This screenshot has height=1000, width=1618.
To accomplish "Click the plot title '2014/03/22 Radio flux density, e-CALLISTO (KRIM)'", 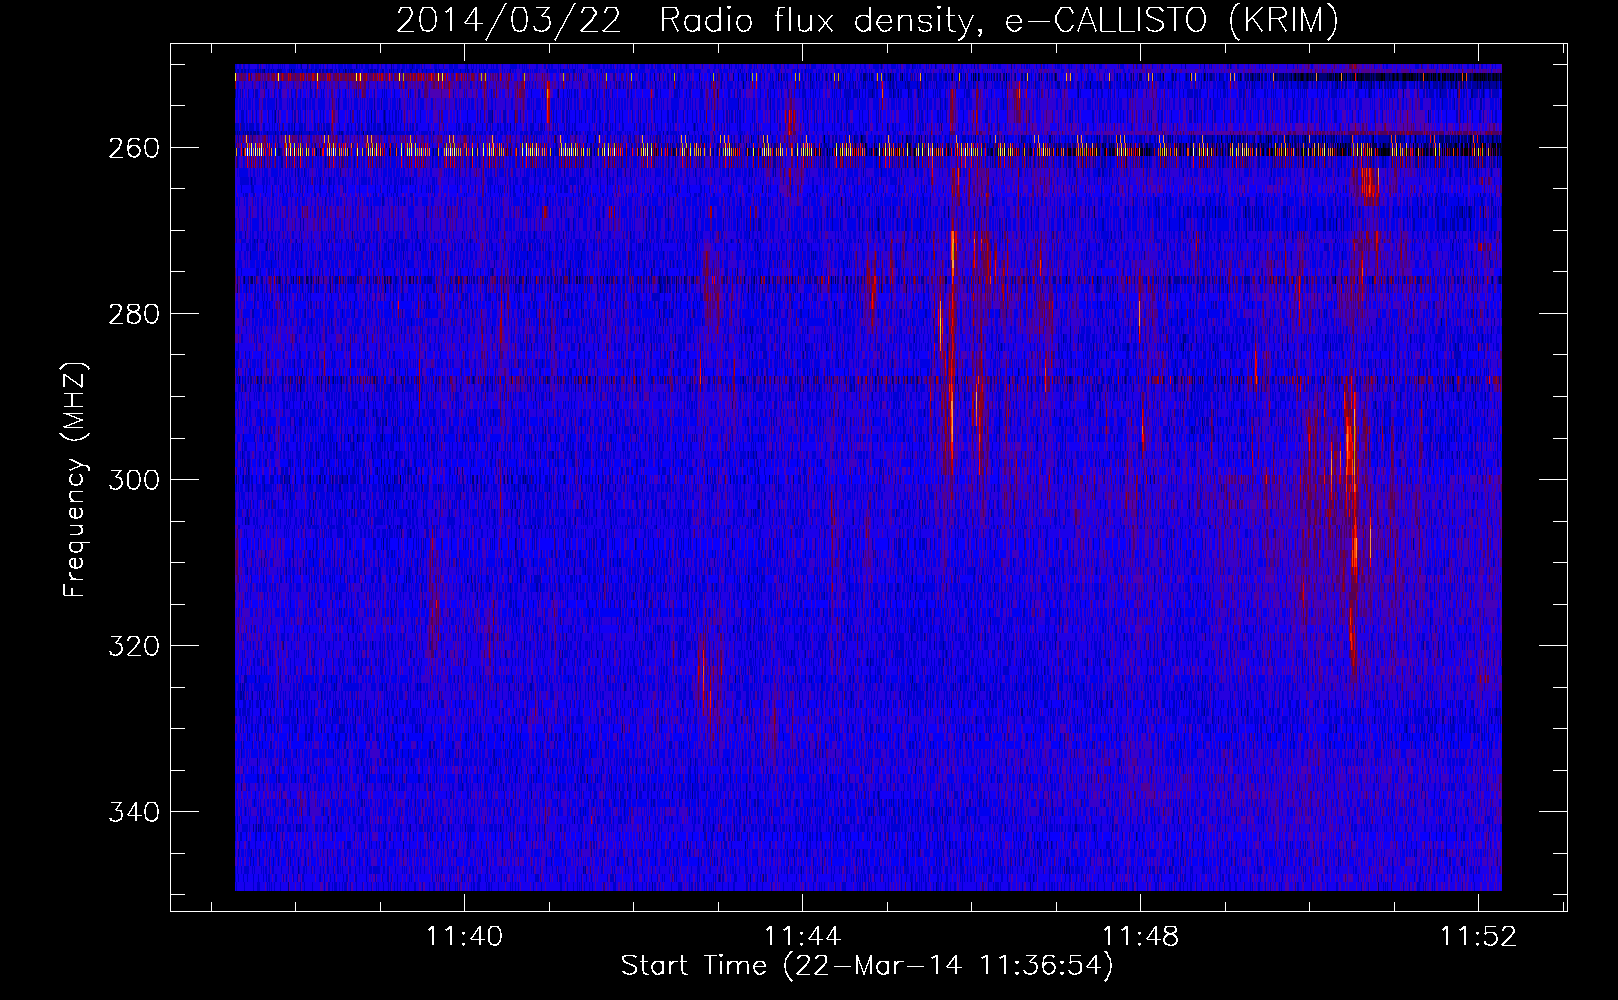I will [867, 21].
